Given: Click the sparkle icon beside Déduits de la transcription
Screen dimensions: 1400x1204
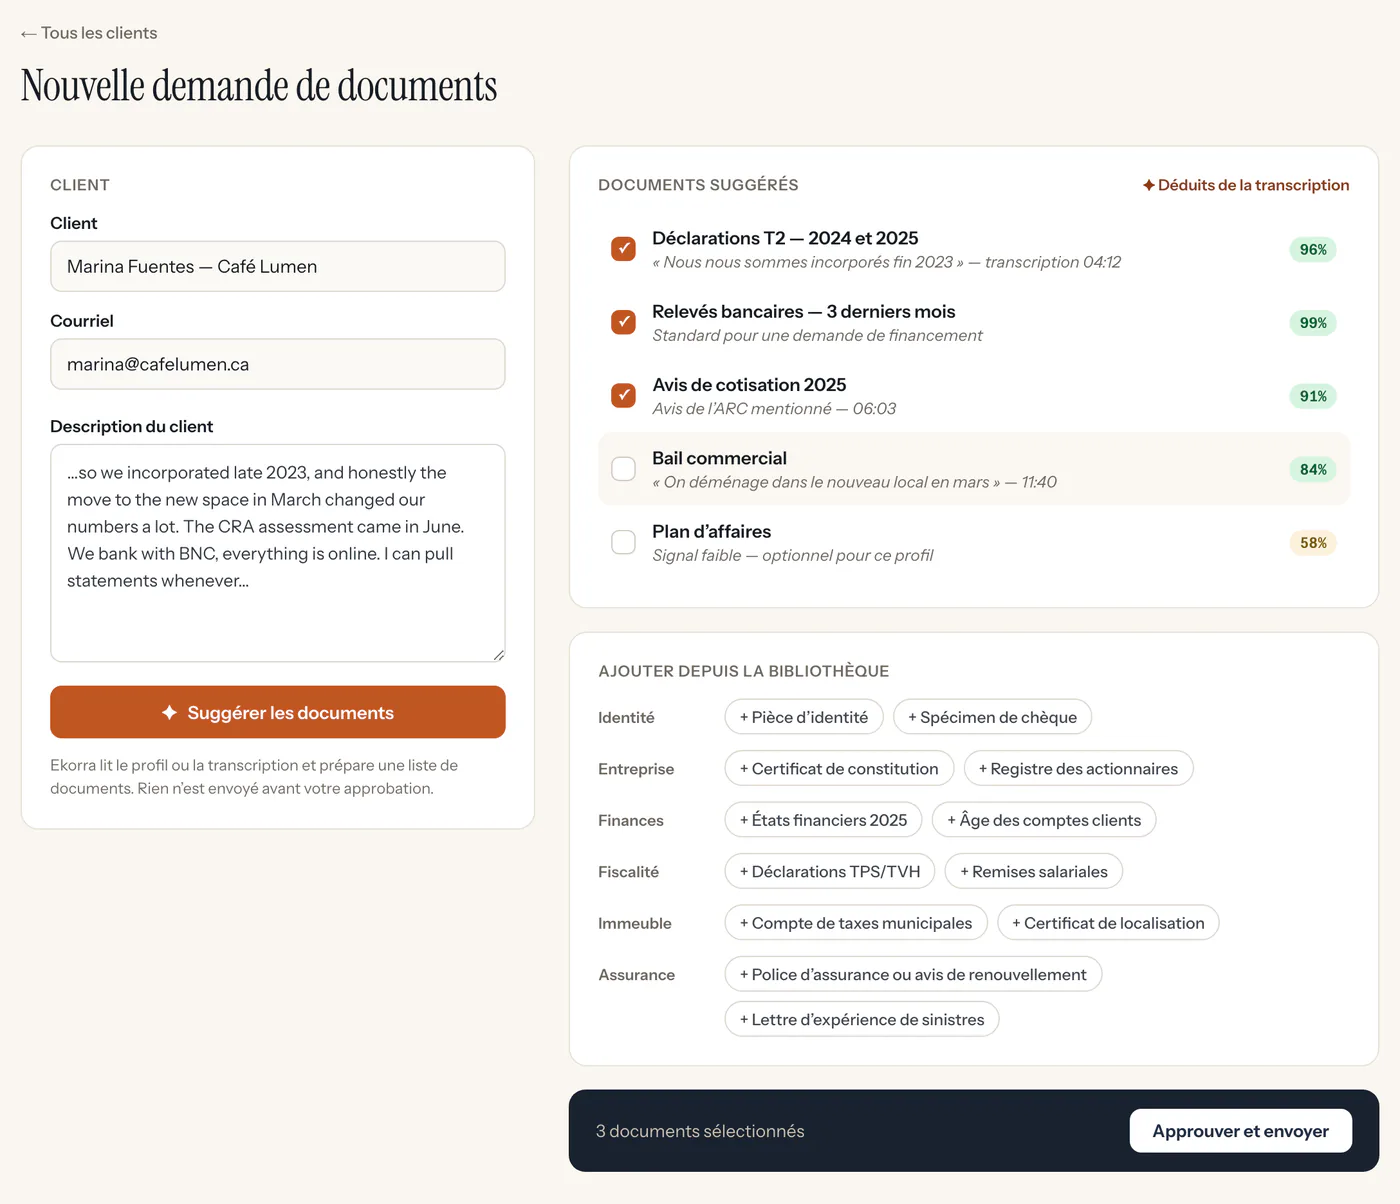Looking at the screenshot, I should pos(1149,185).
